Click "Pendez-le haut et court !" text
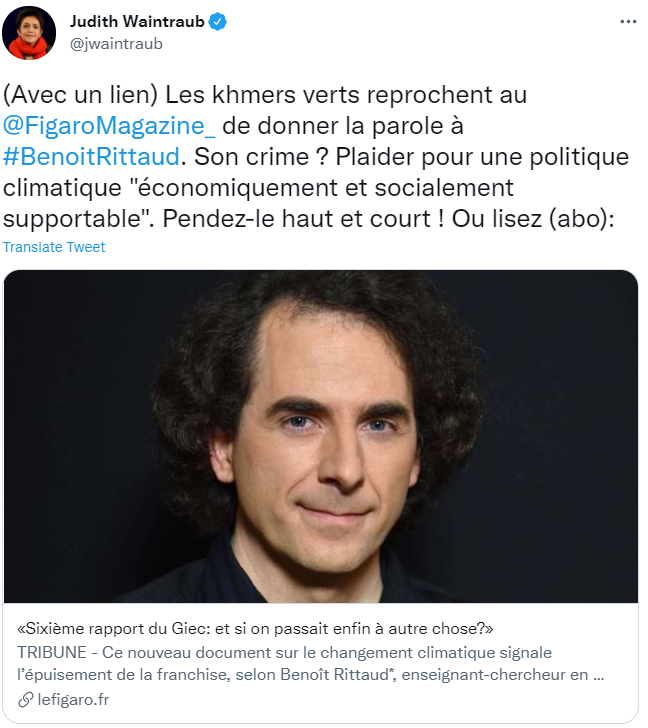648x728 pixels. pos(304,219)
